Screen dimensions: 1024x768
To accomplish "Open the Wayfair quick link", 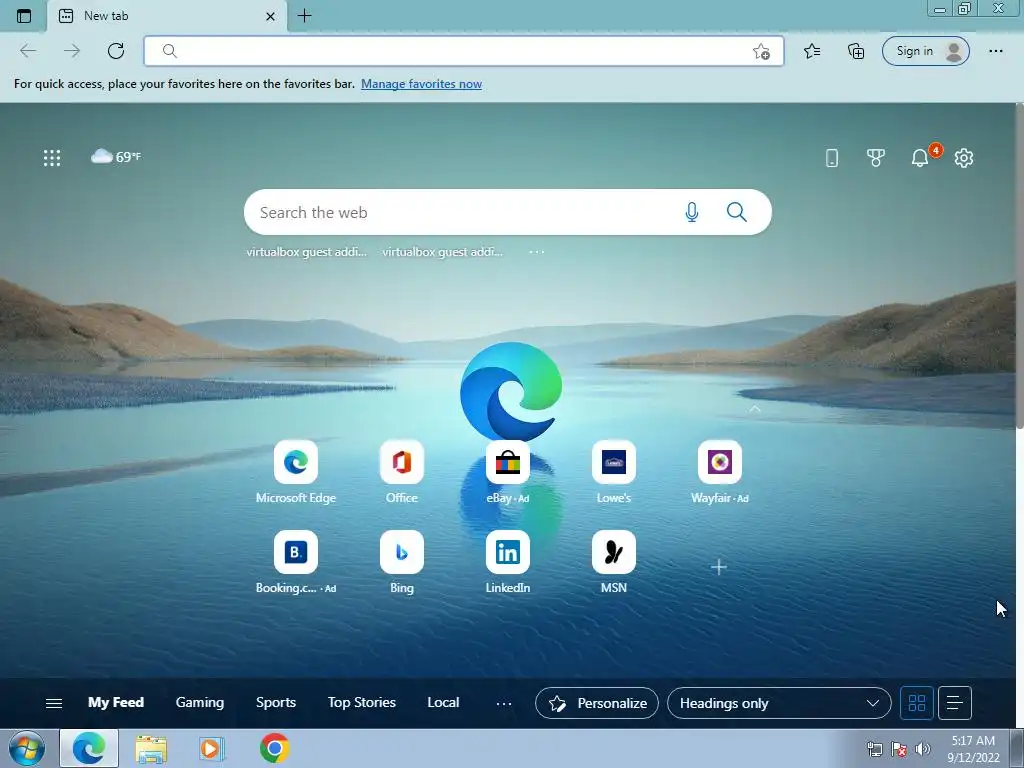I will [720, 473].
